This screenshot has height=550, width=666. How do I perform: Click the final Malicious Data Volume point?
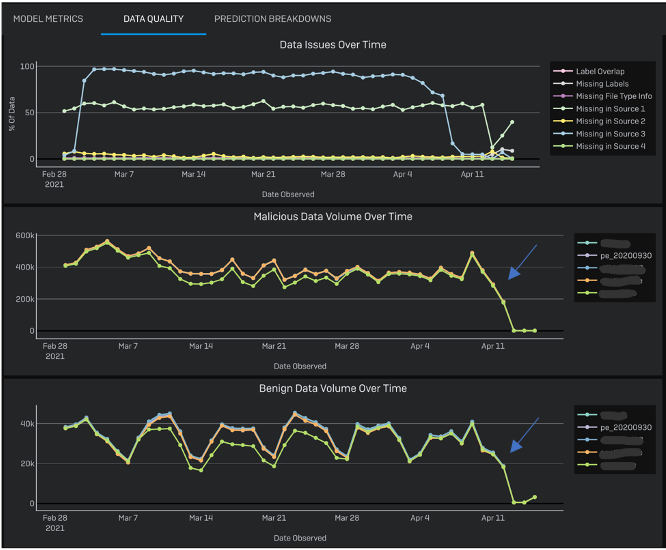(x=535, y=330)
